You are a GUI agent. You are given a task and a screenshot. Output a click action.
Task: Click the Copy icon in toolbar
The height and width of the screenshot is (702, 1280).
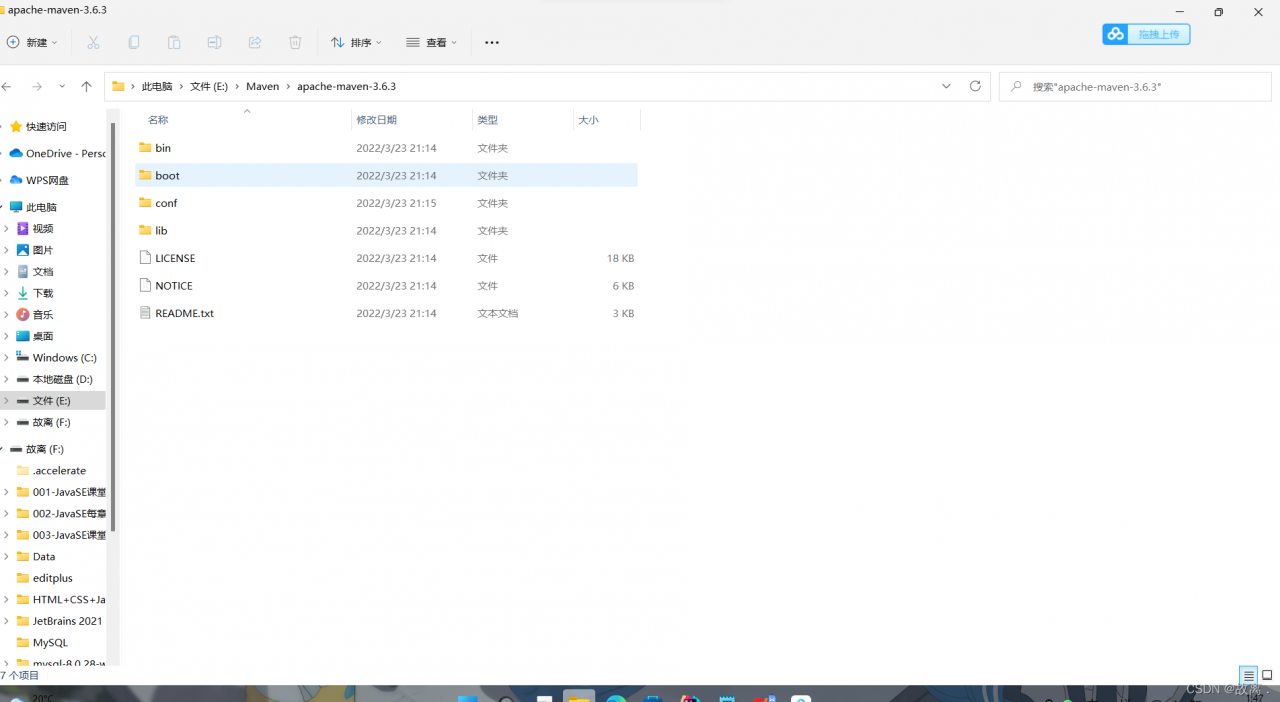pyautogui.click(x=134, y=42)
